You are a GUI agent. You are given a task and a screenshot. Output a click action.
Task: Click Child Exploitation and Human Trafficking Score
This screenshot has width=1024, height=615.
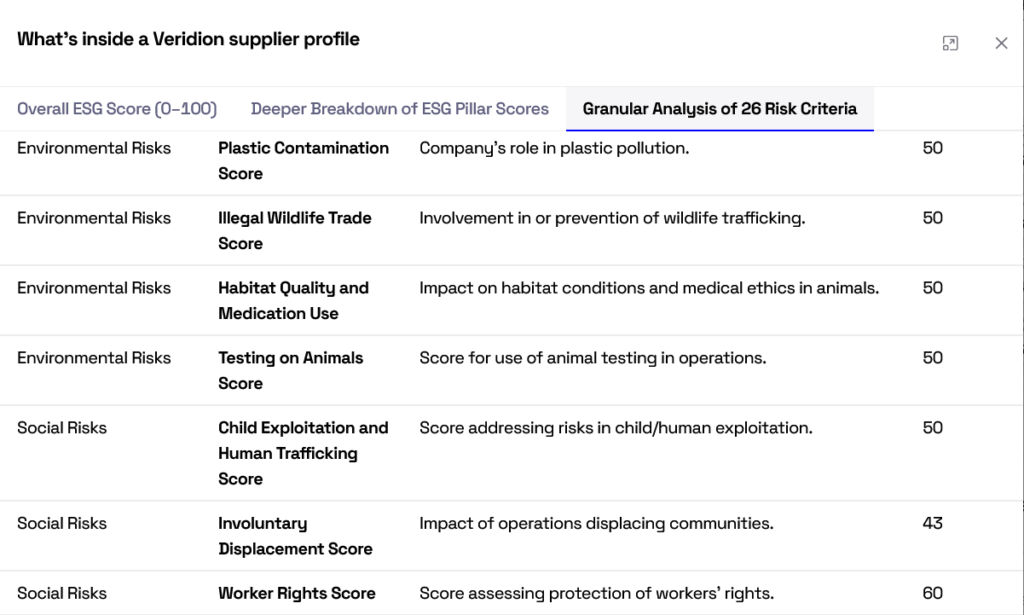click(303, 453)
